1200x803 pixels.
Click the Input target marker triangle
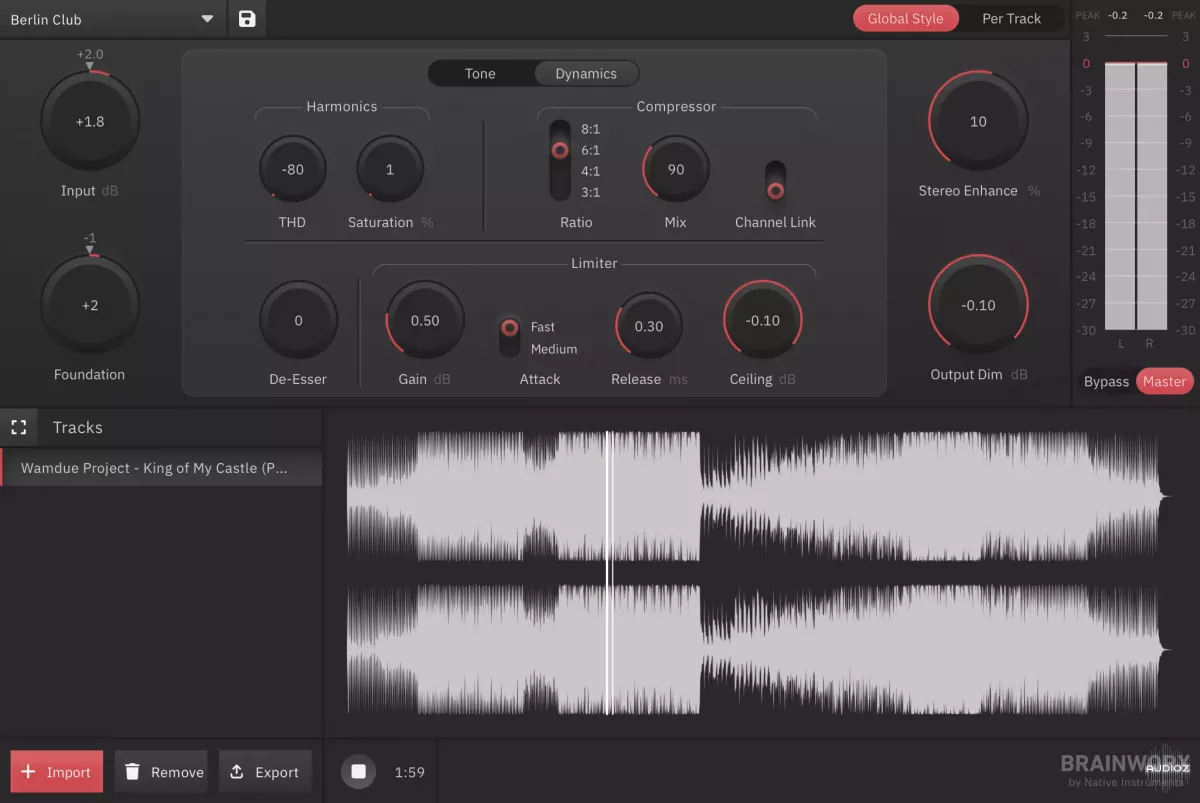pos(90,67)
